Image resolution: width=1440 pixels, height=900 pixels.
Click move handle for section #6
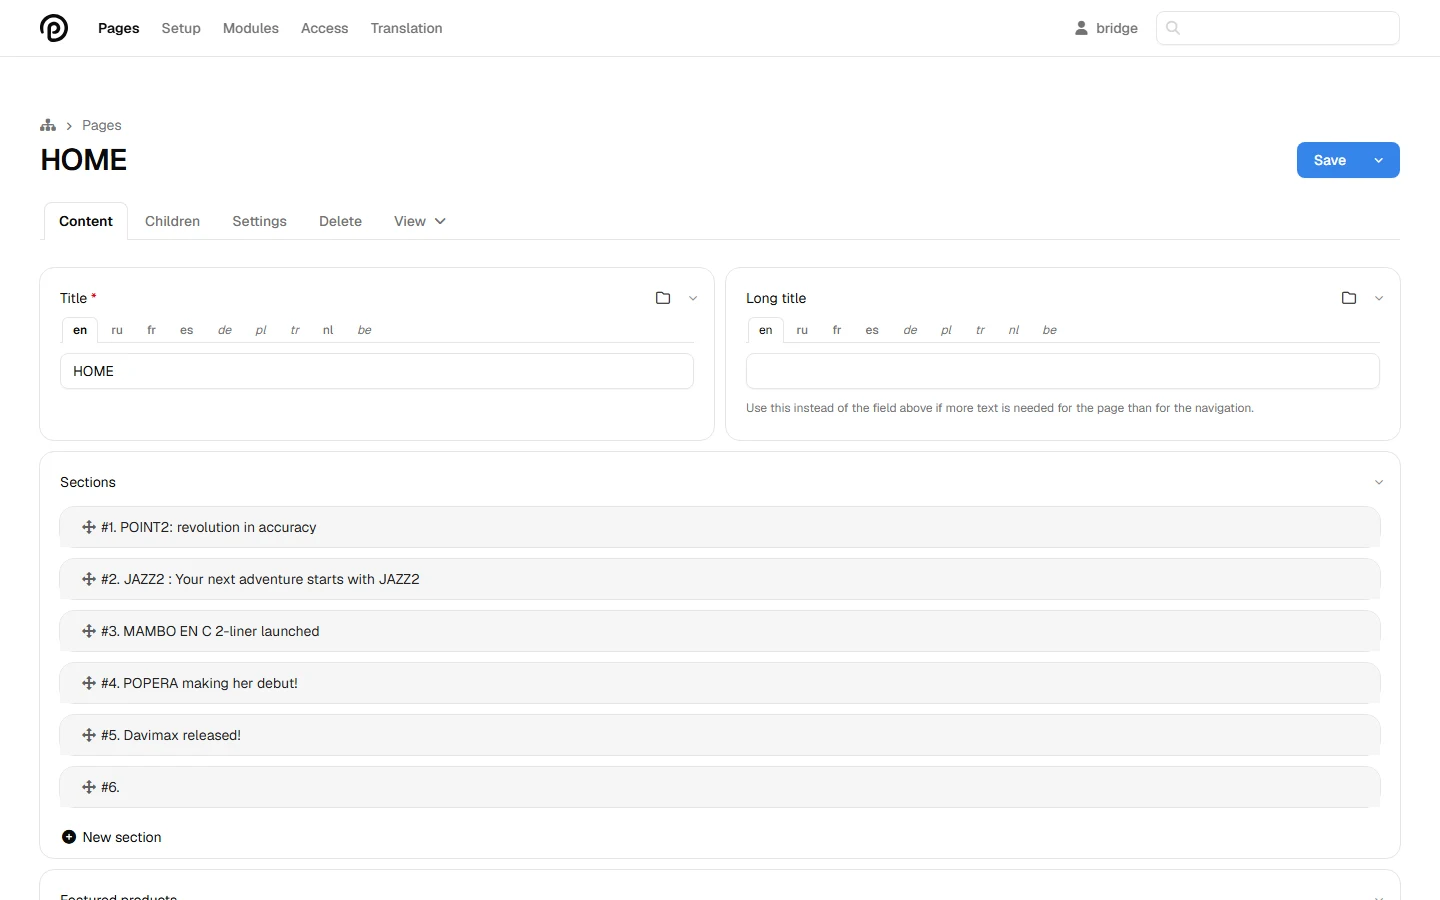[x=89, y=787]
